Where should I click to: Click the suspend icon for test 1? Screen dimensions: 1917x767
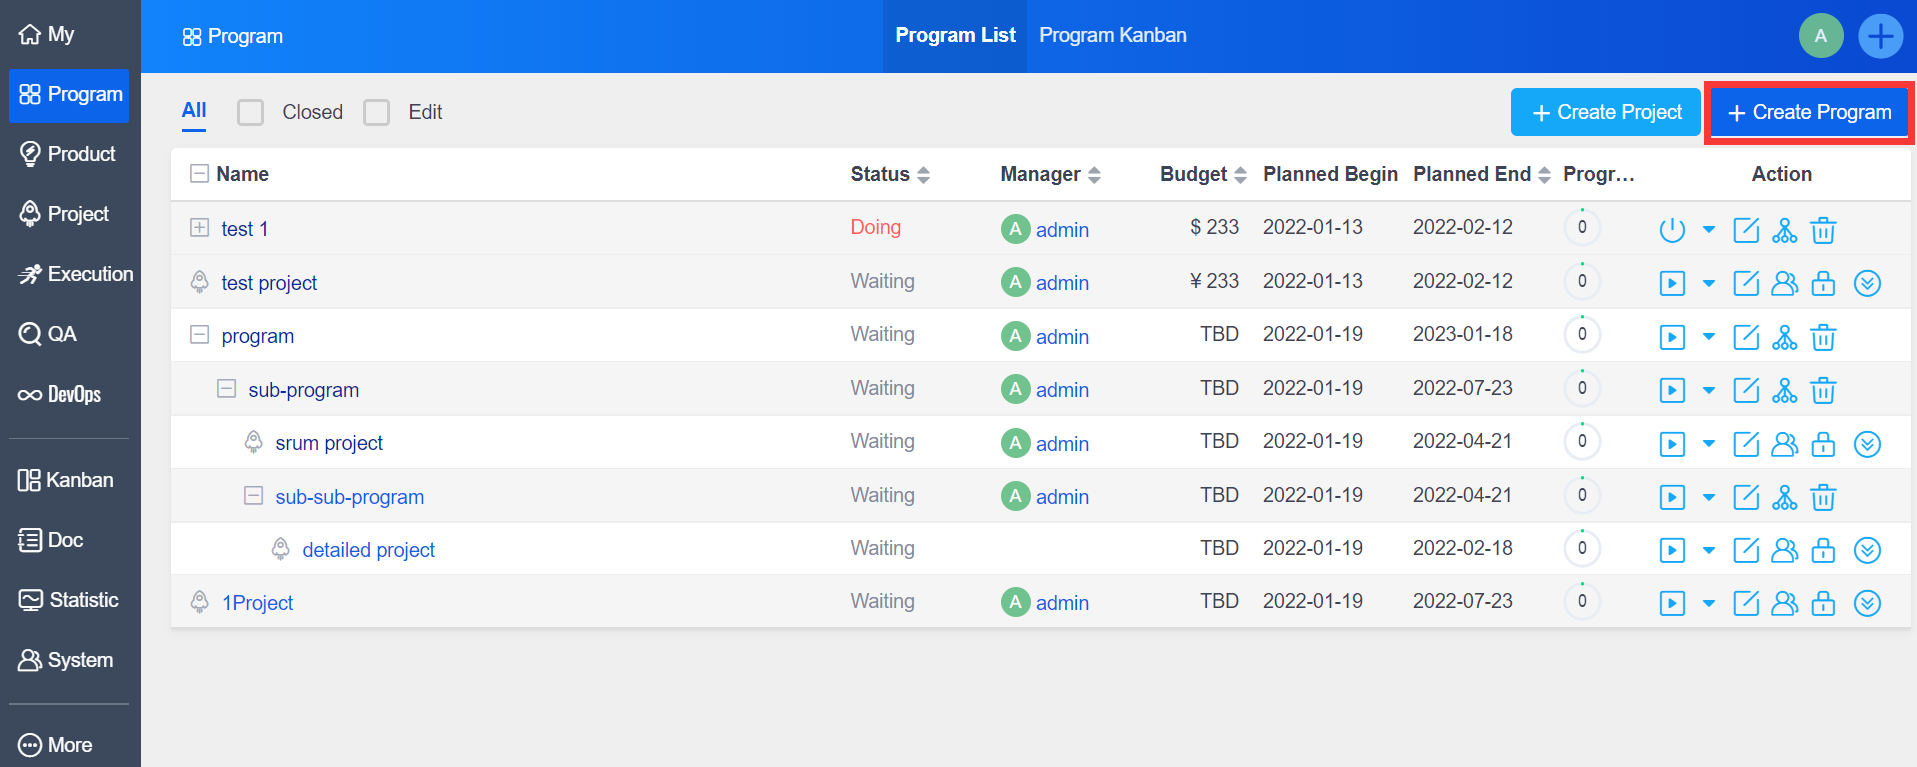[1671, 230]
